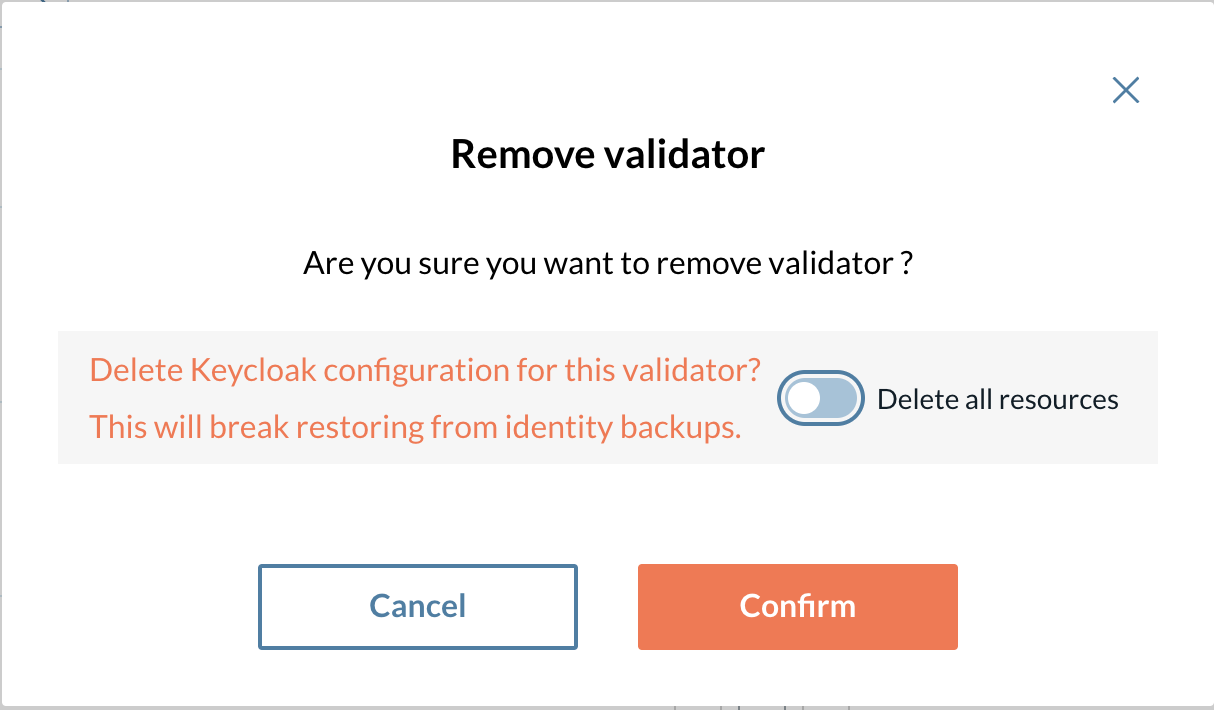Click the orange Keycloak warning message
This screenshot has height=710, width=1214.
425,369
